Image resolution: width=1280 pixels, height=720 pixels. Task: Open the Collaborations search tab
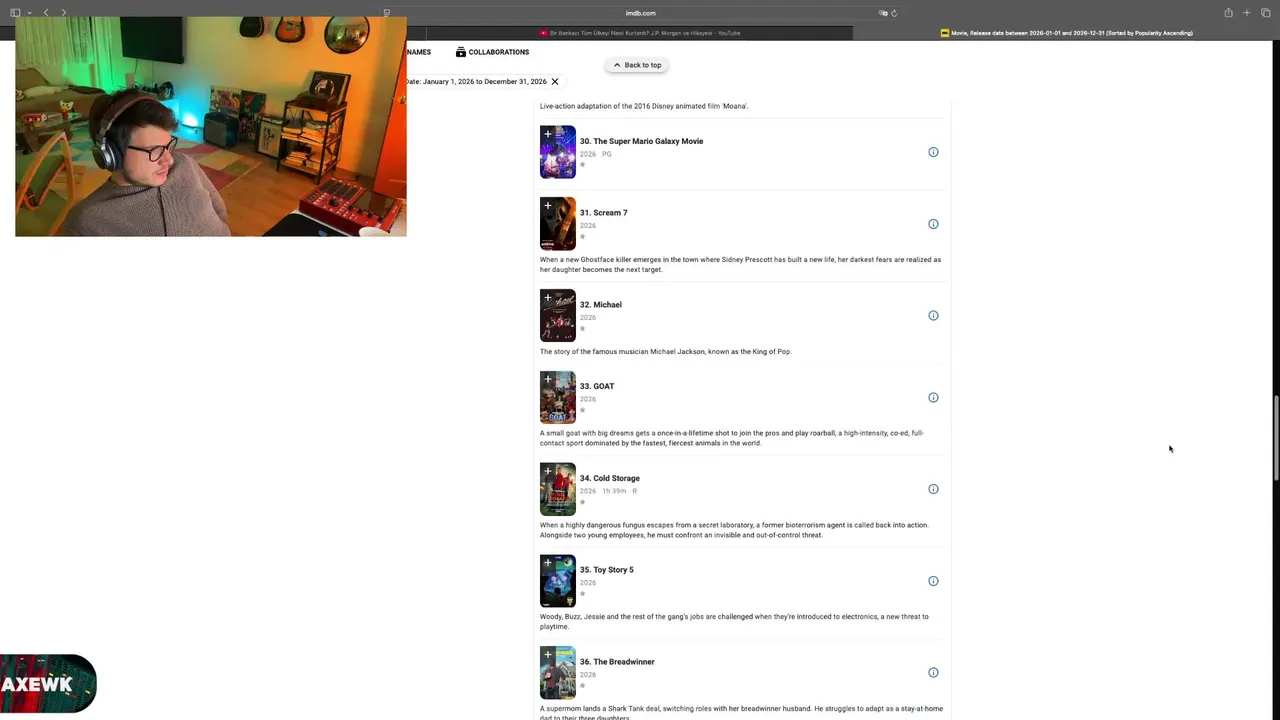(492, 52)
